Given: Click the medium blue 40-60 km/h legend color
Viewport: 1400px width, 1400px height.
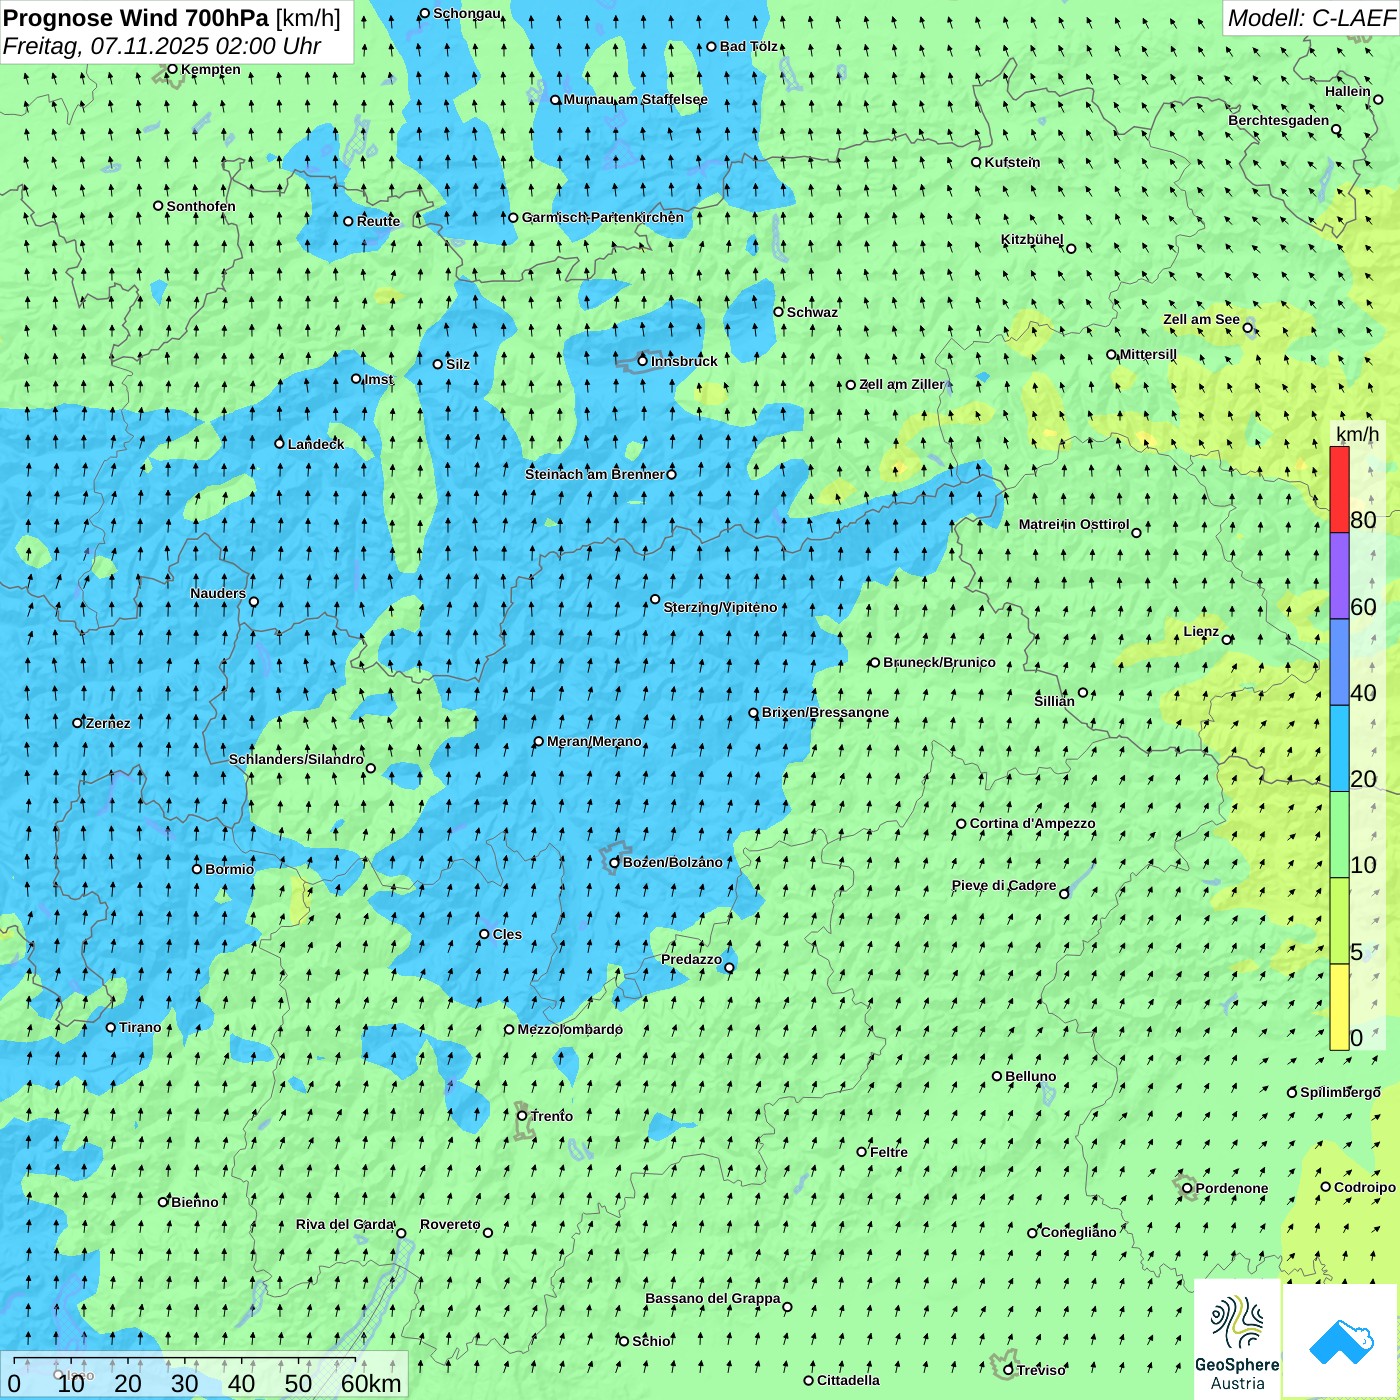Looking at the screenshot, I should click(x=1339, y=663).
